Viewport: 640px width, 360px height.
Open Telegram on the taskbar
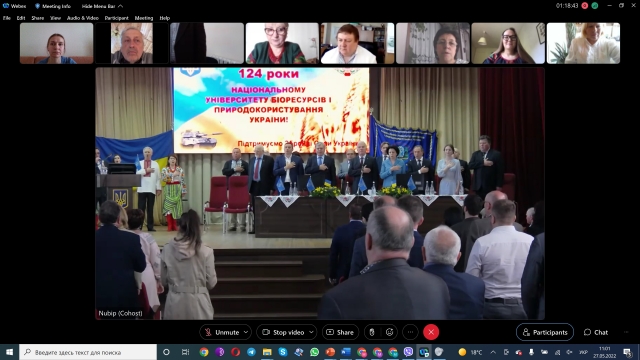pos(251,352)
